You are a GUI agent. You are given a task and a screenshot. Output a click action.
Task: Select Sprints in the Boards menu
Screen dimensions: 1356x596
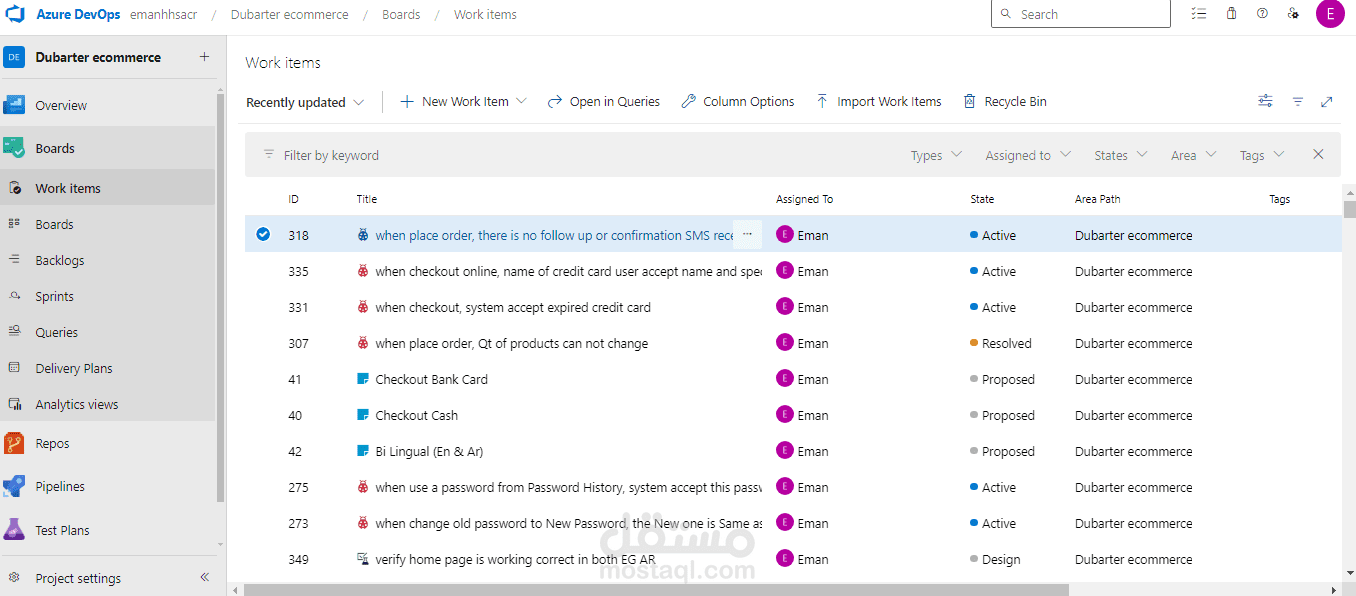pos(54,296)
